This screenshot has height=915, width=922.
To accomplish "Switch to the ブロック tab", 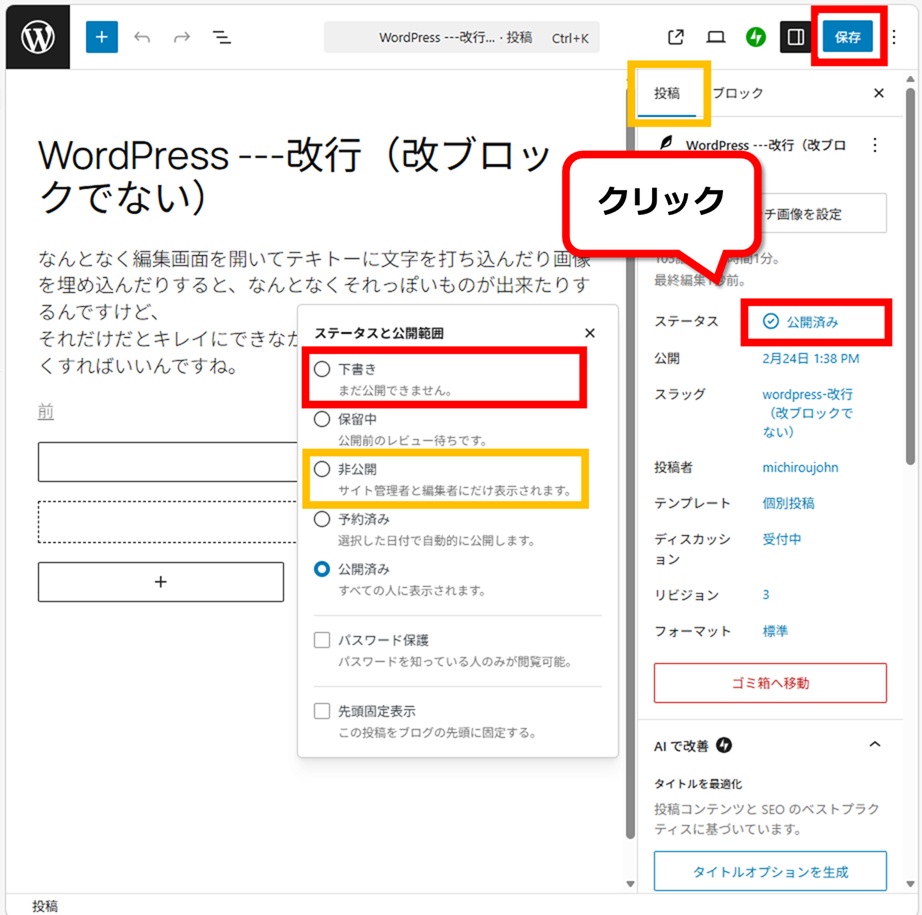I will click(738, 93).
